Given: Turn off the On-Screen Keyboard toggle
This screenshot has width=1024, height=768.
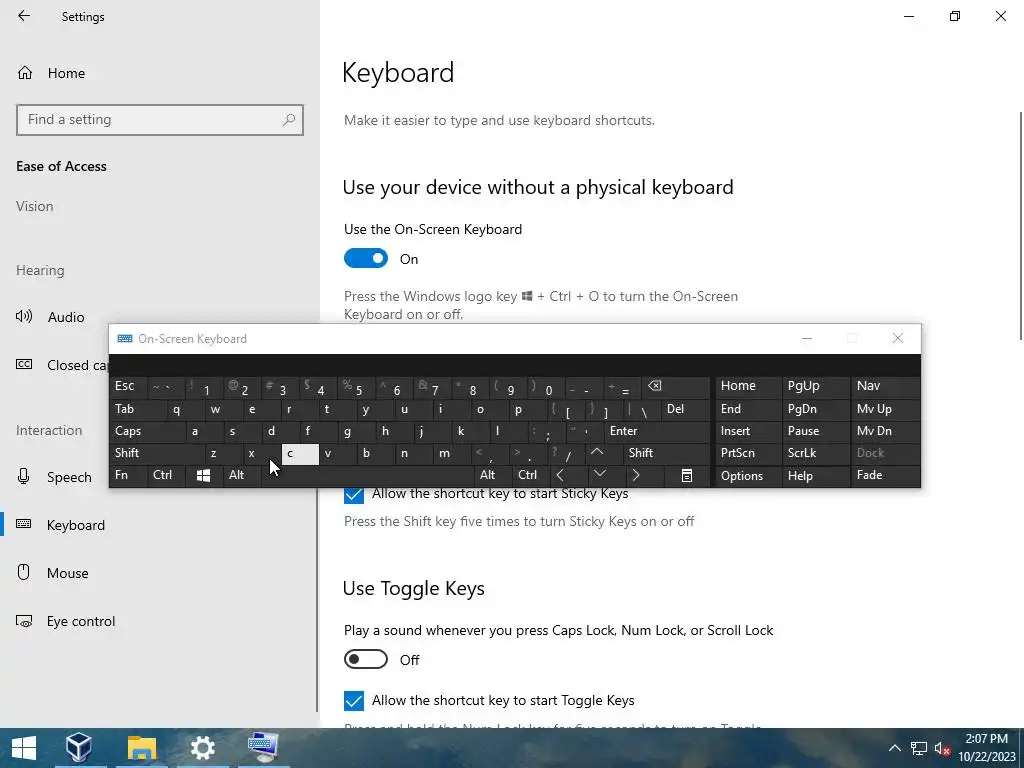Looking at the screenshot, I should 366,259.
